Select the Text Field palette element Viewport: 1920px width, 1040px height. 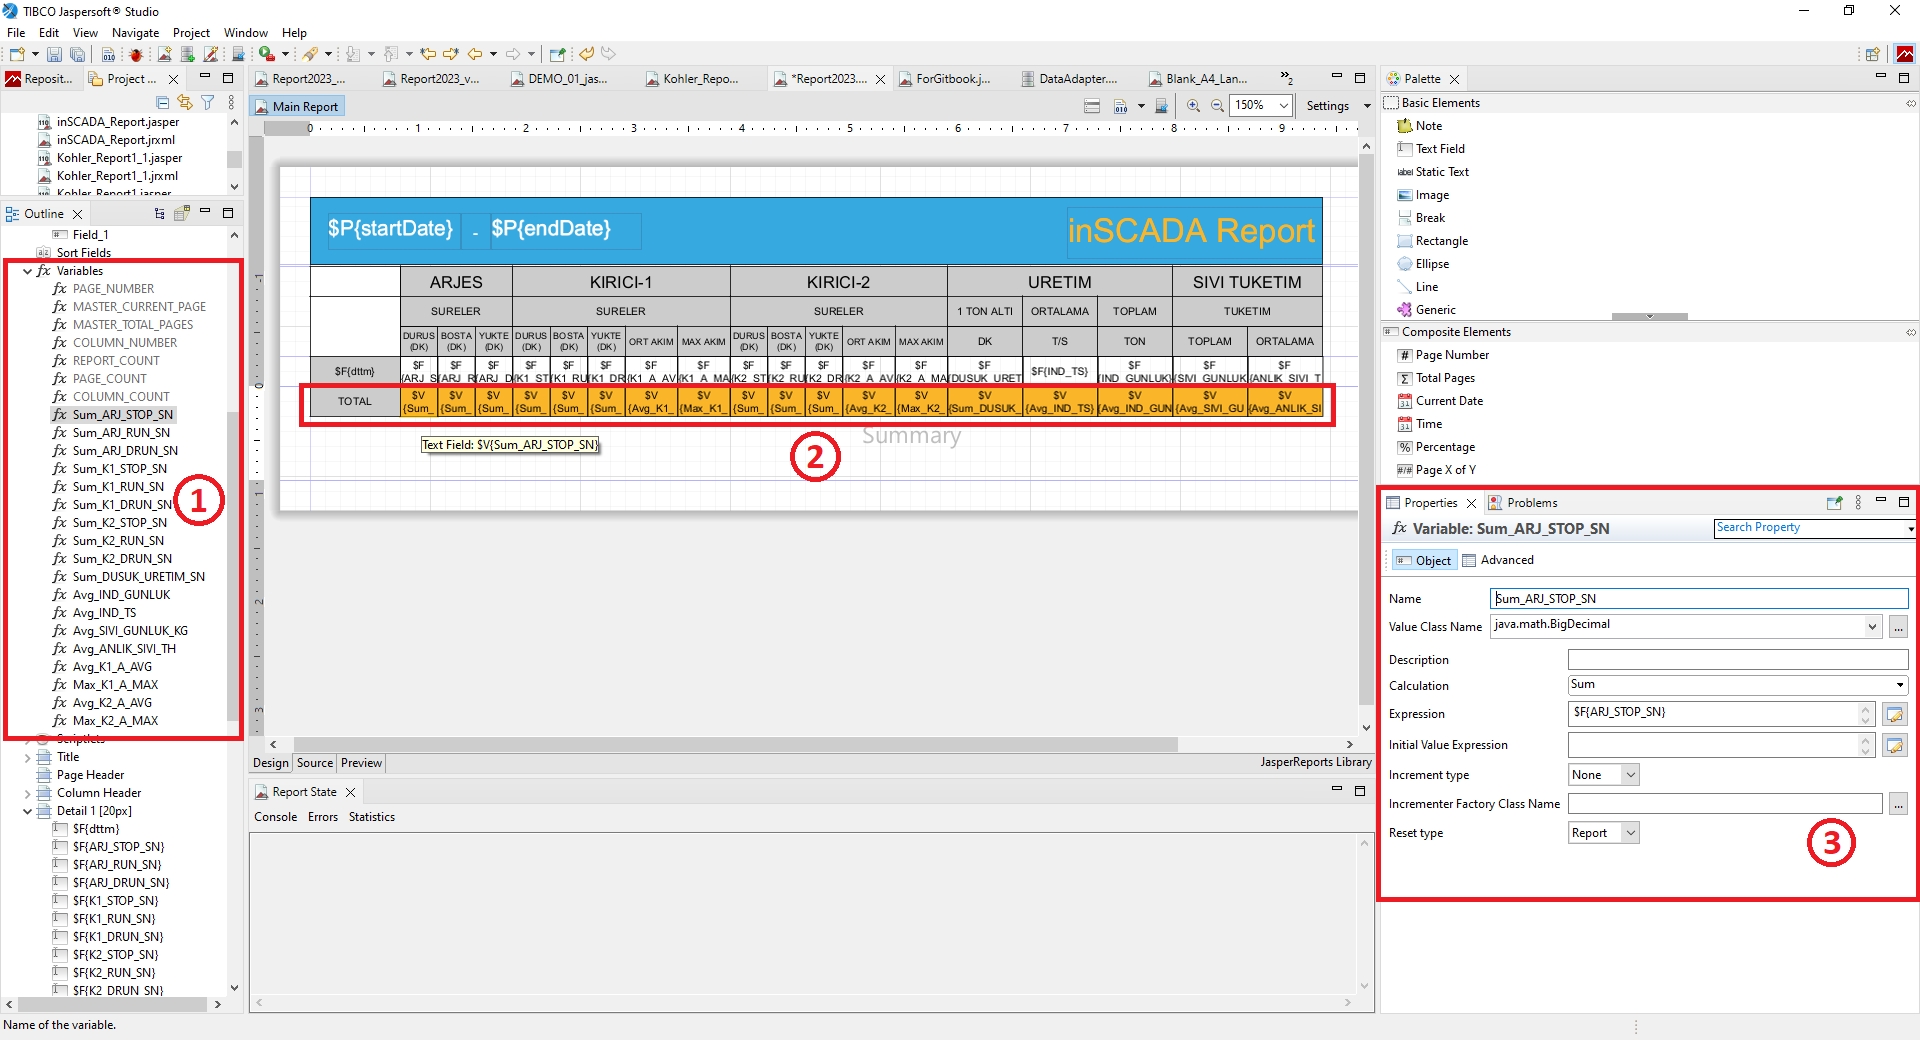coord(1439,149)
